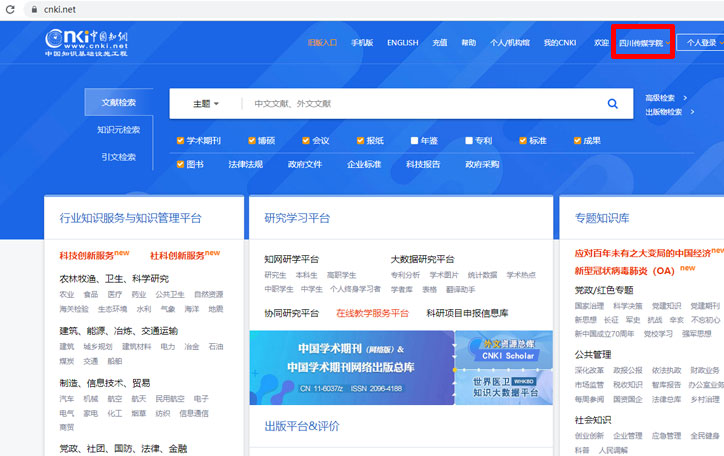The height and width of the screenshot is (456, 724).
Task: Click the CNKI logo
Action: (87, 42)
